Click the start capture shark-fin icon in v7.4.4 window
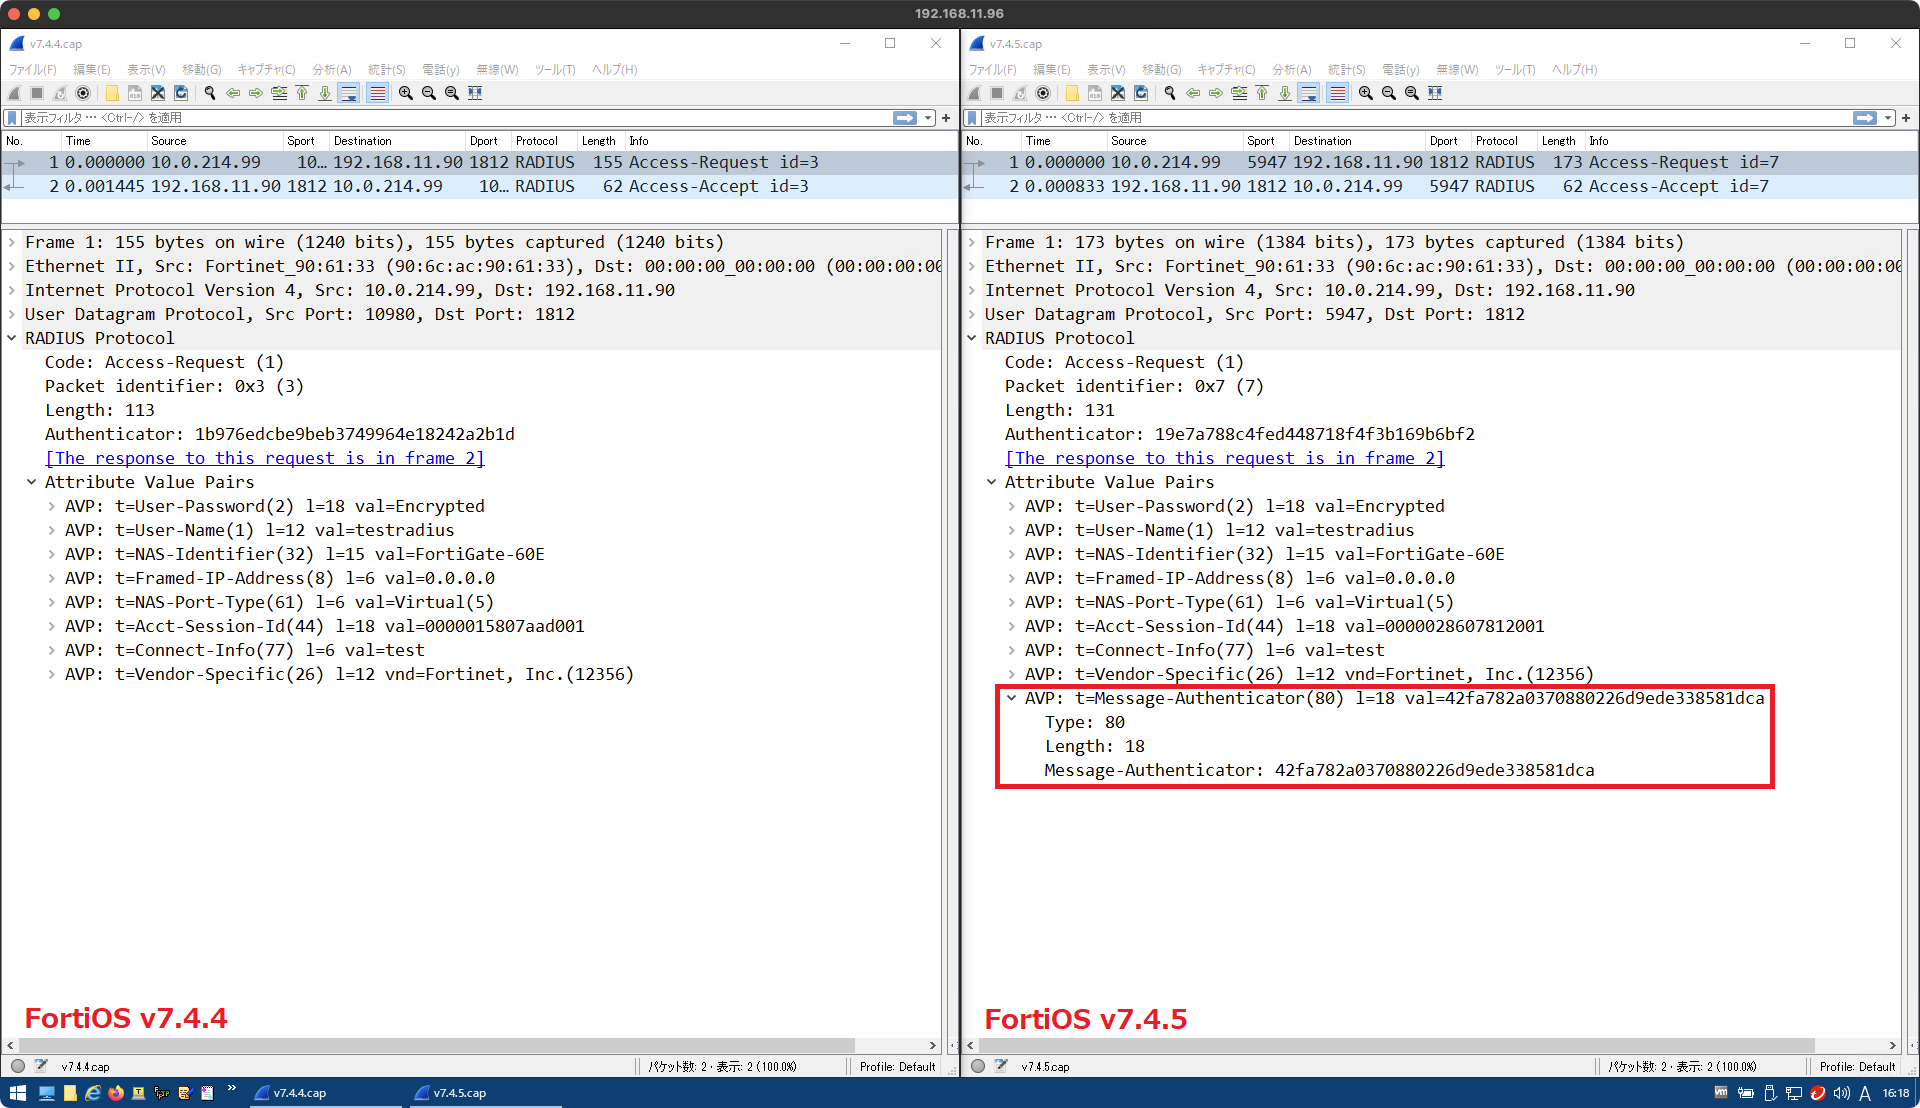The width and height of the screenshot is (1920, 1108). pos(14,93)
